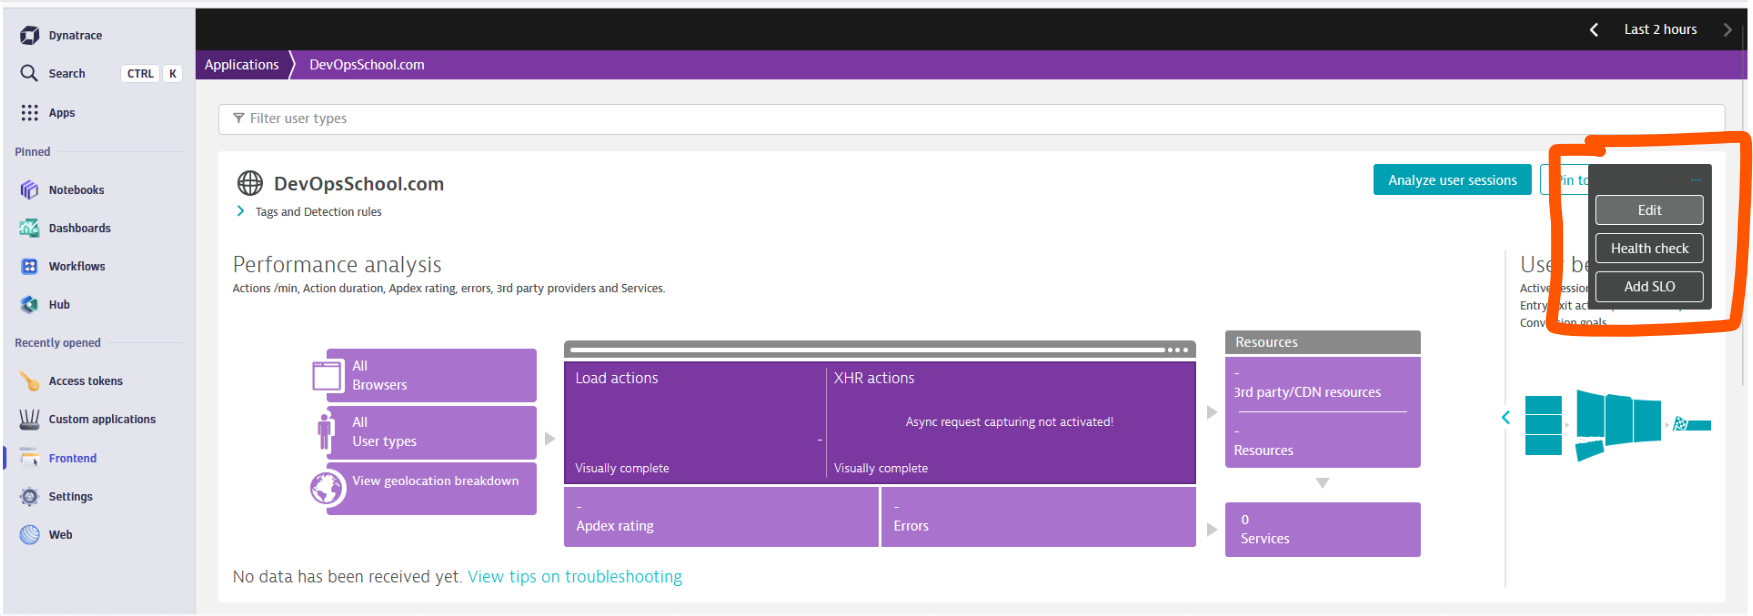Choose Edit from the more menu

[x=1649, y=210]
